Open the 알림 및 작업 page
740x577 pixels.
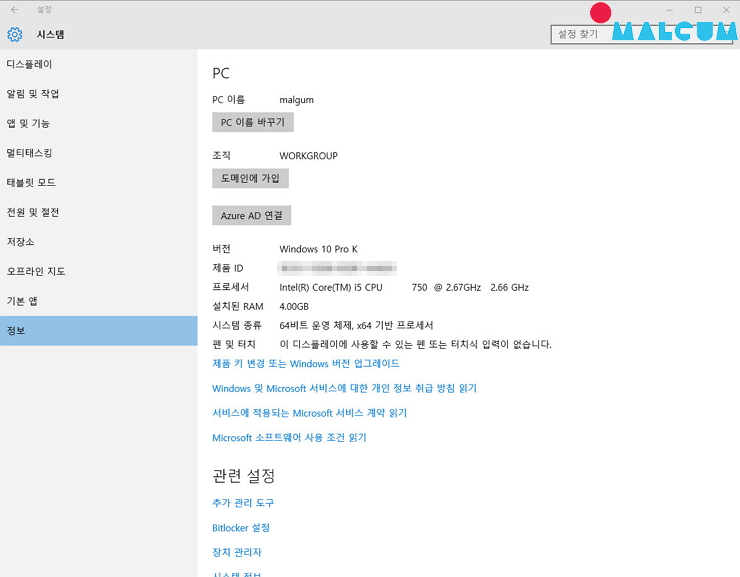click(x=99, y=94)
